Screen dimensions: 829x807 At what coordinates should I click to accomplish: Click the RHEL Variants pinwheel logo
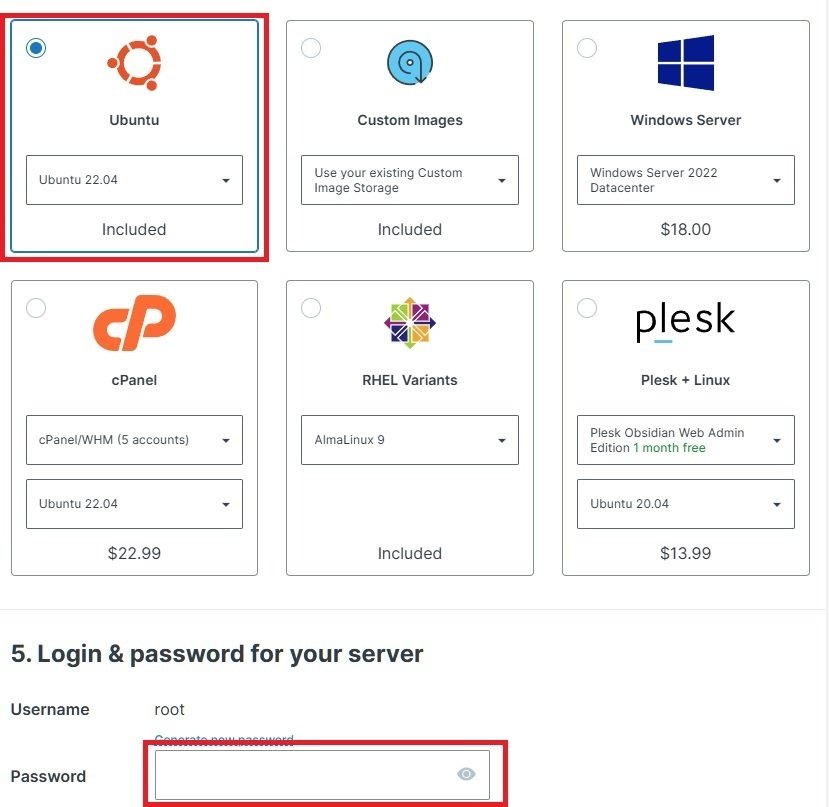pos(409,322)
